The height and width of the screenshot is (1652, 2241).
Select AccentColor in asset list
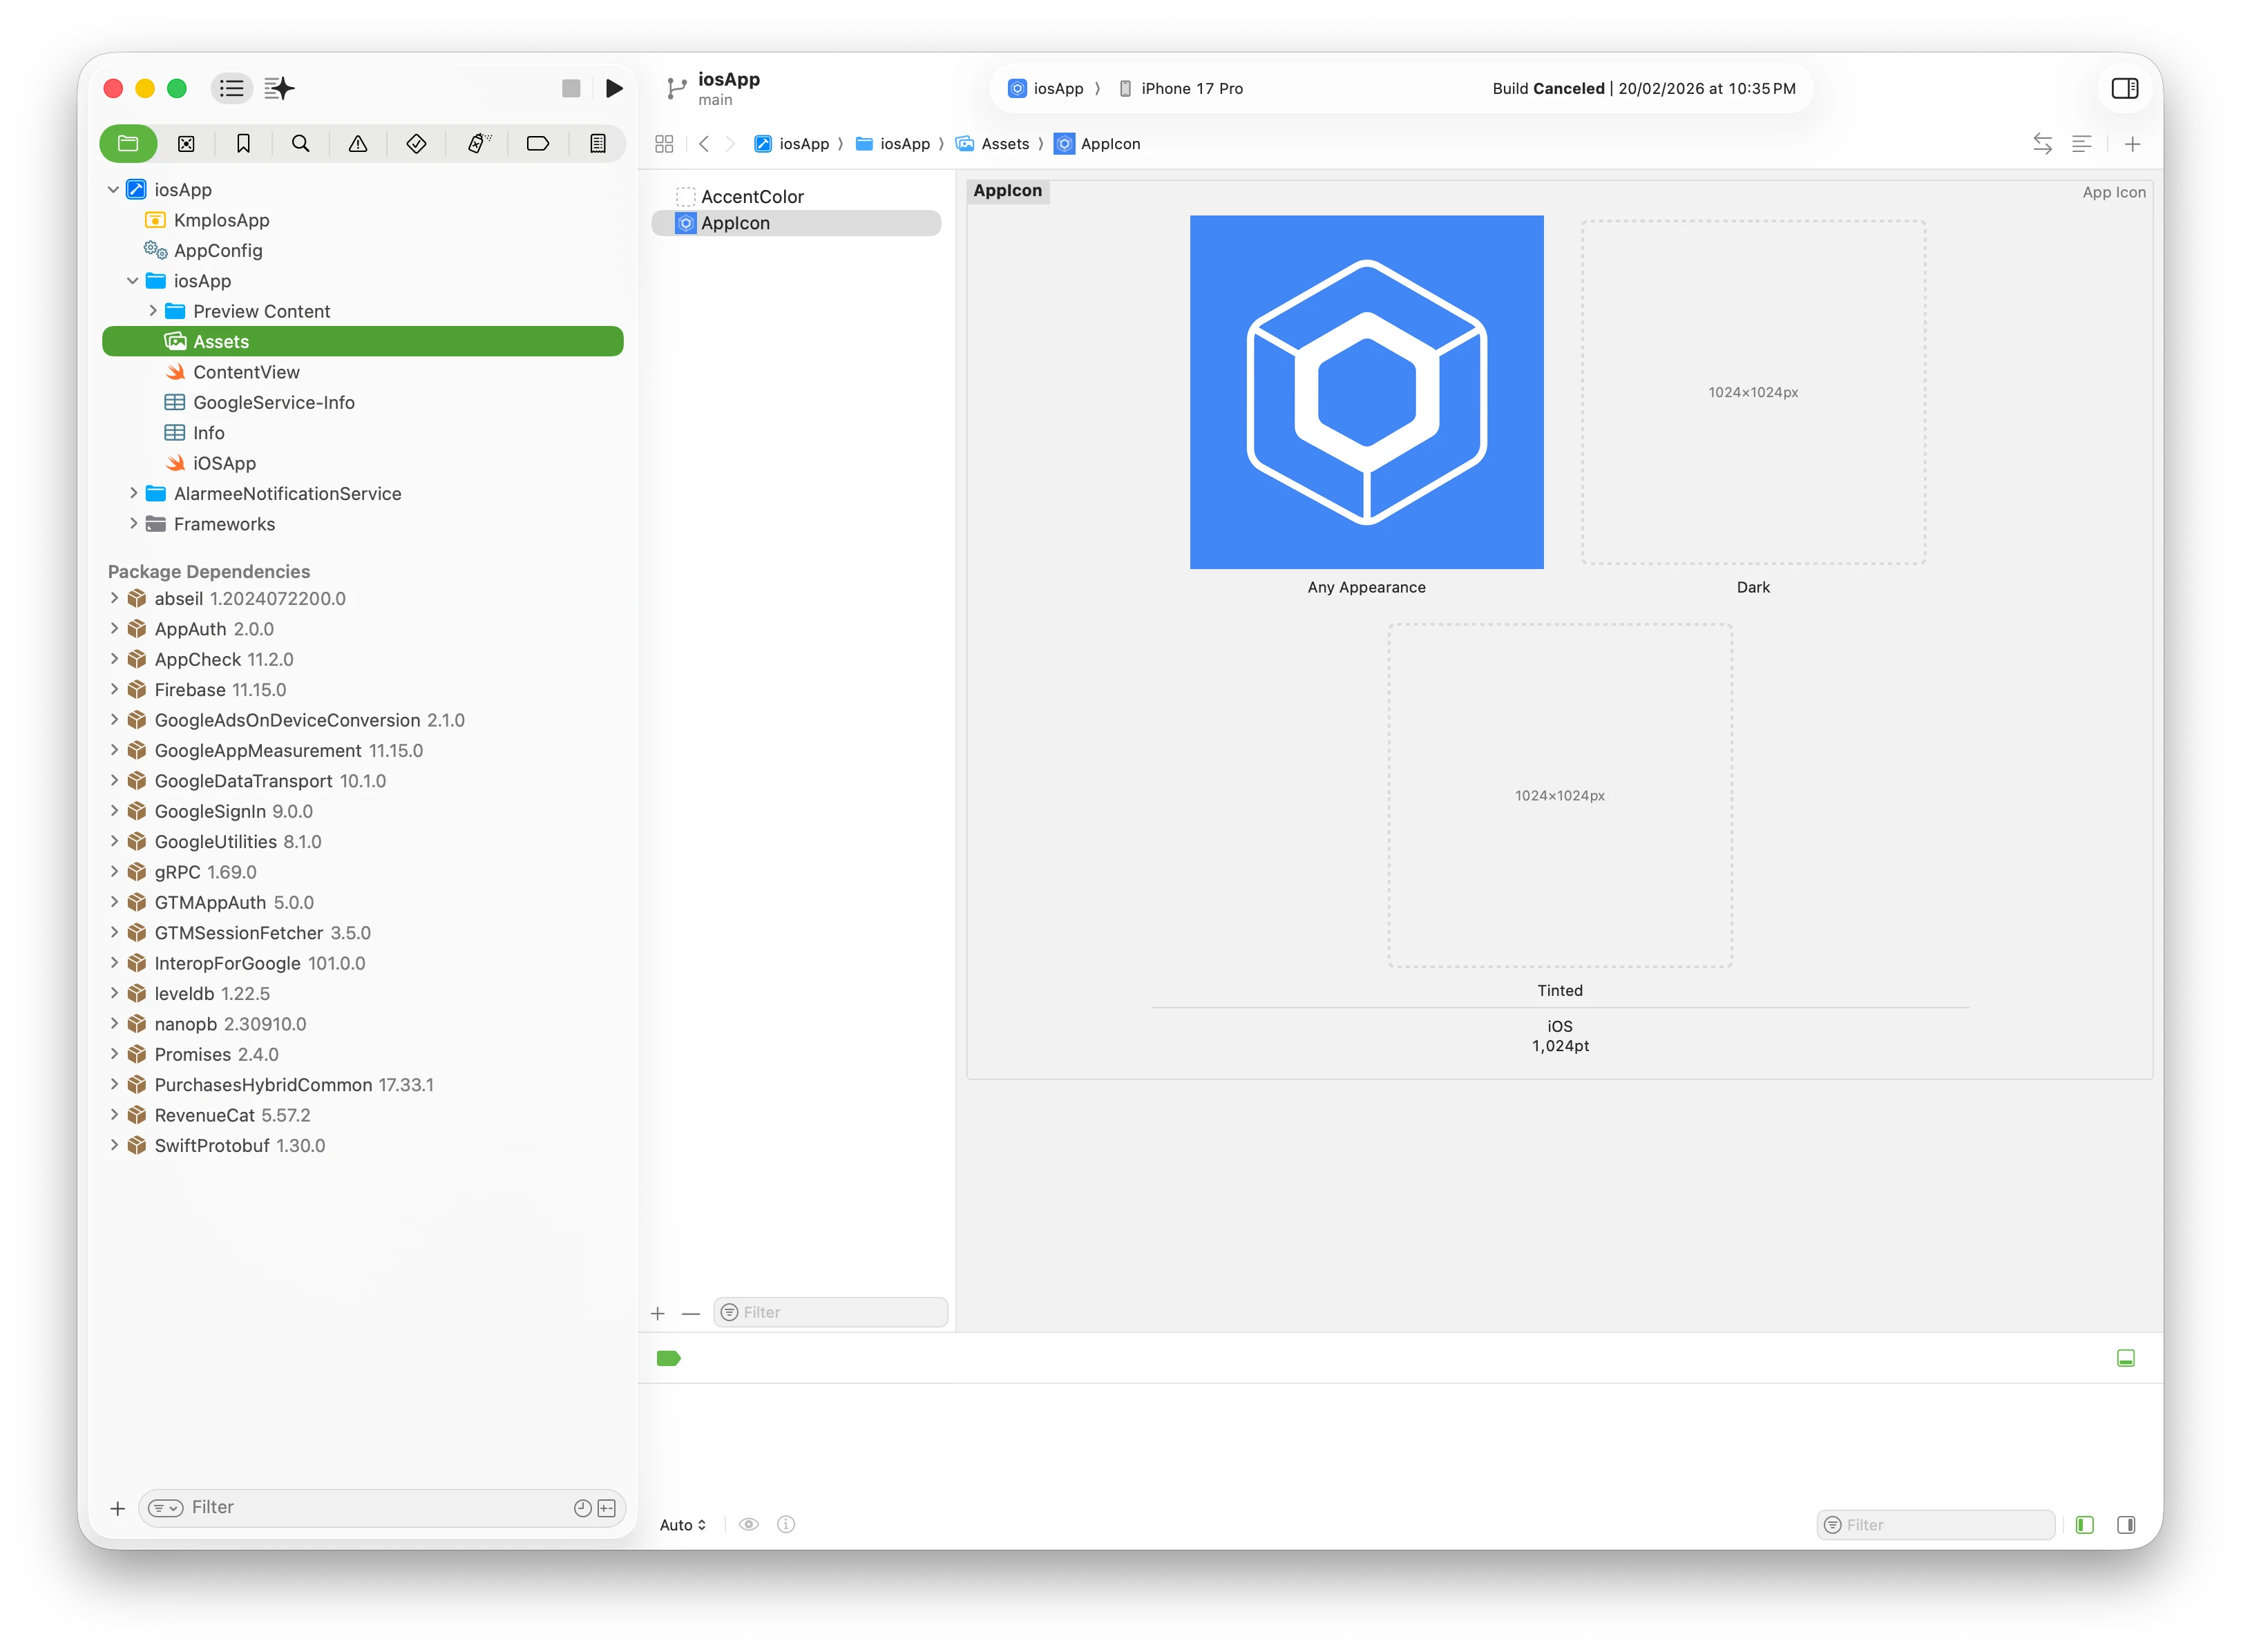(x=751, y=197)
